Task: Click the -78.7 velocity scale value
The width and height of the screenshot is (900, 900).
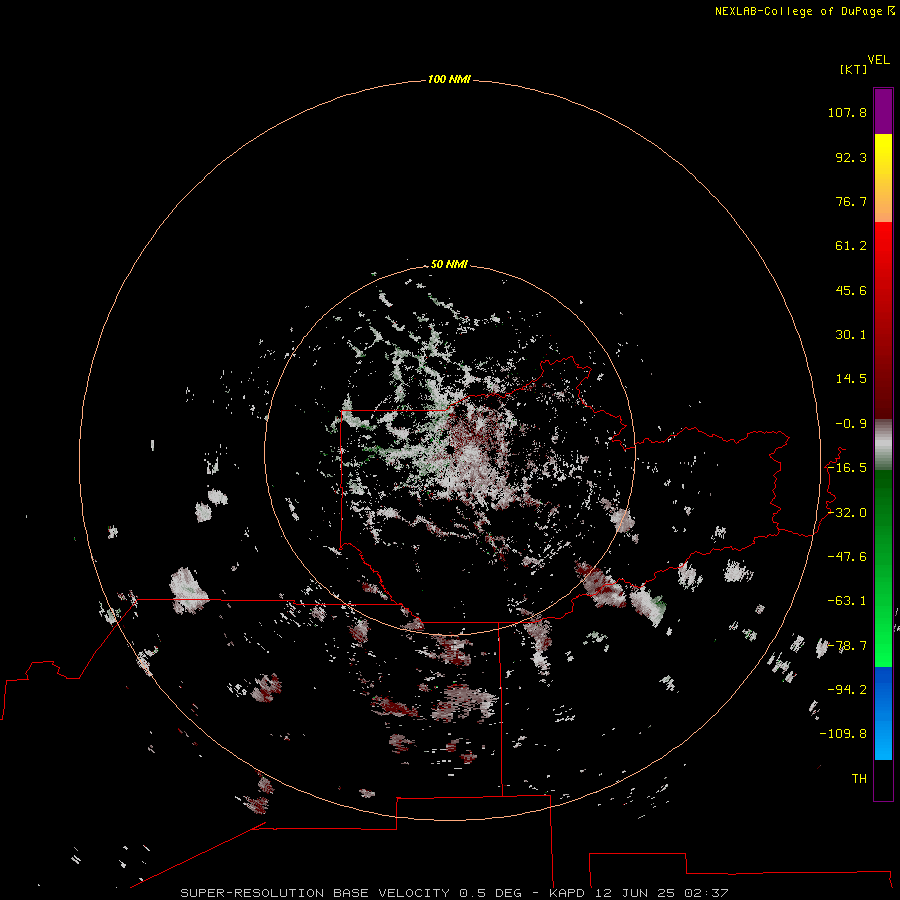Action: 847,646
